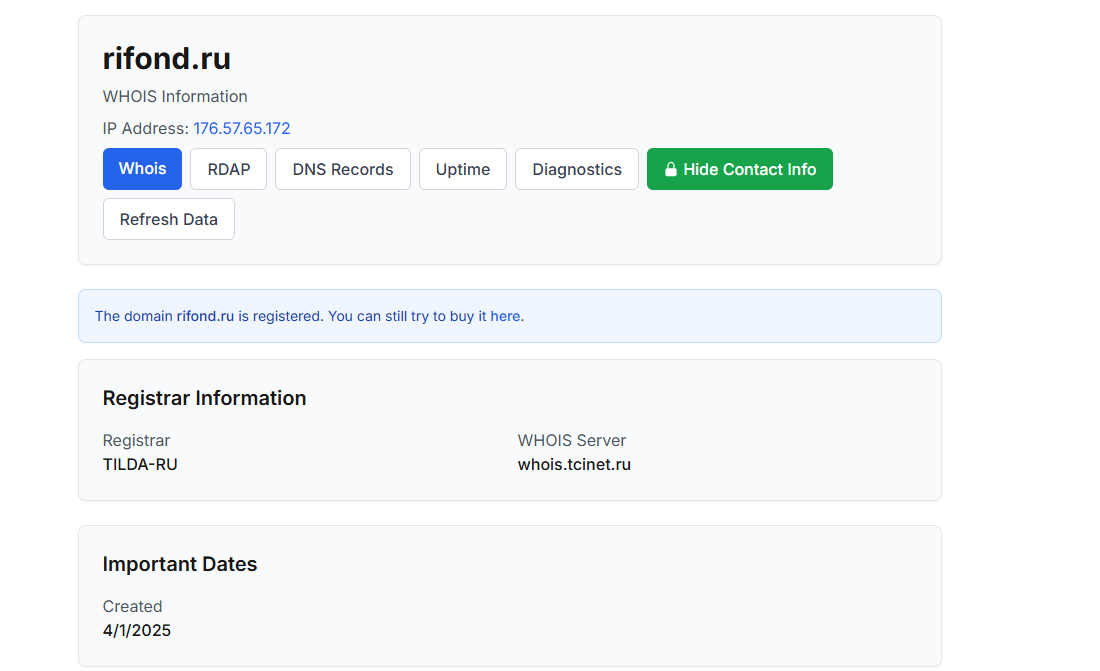Switch to the Diagnostics tab
The width and height of the screenshot is (1100, 671).
click(577, 169)
